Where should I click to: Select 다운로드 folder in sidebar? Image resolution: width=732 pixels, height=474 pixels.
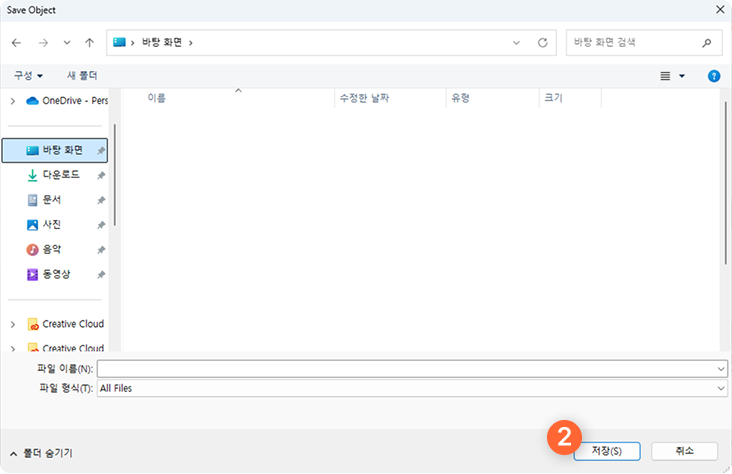click(60, 174)
